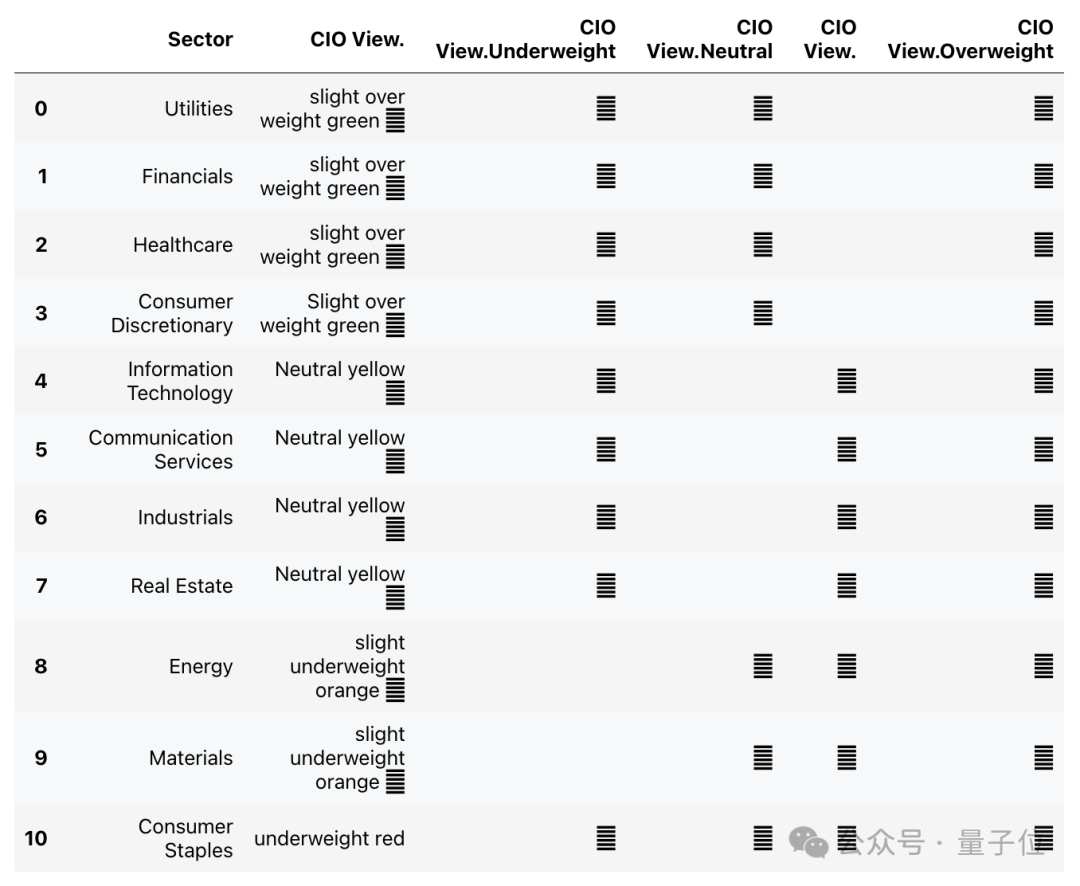This screenshot has width=1080, height=886.
Task: Click the Underweight marker in the Utilities row
Action: coord(606,108)
